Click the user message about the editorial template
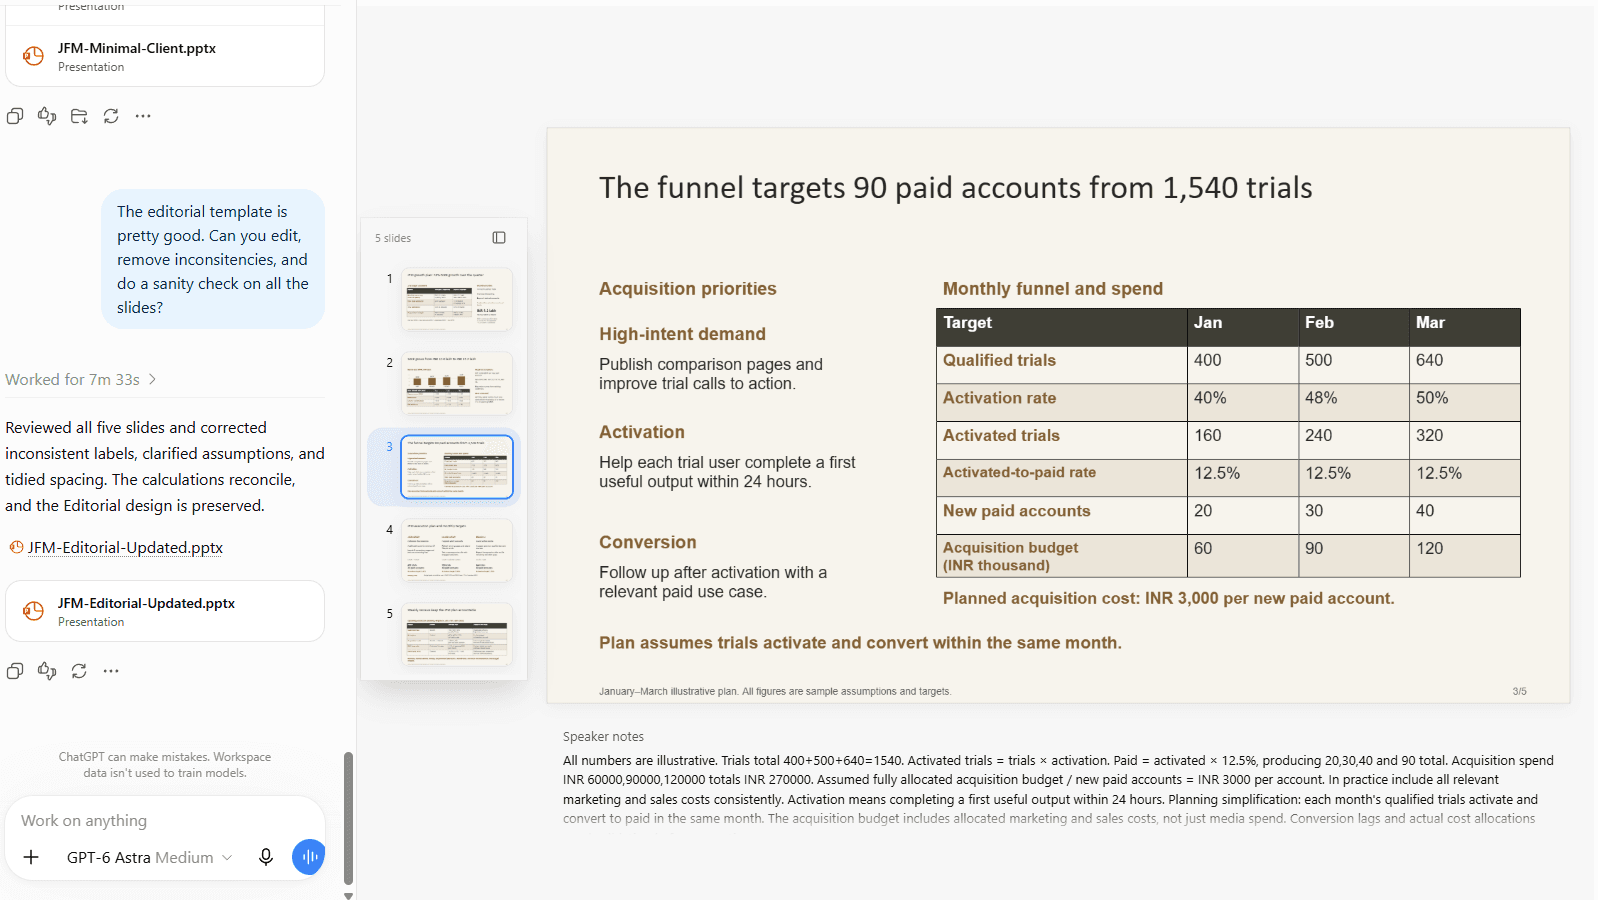Image resolution: width=1598 pixels, height=900 pixels. pyautogui.click(x=213, y=259)
